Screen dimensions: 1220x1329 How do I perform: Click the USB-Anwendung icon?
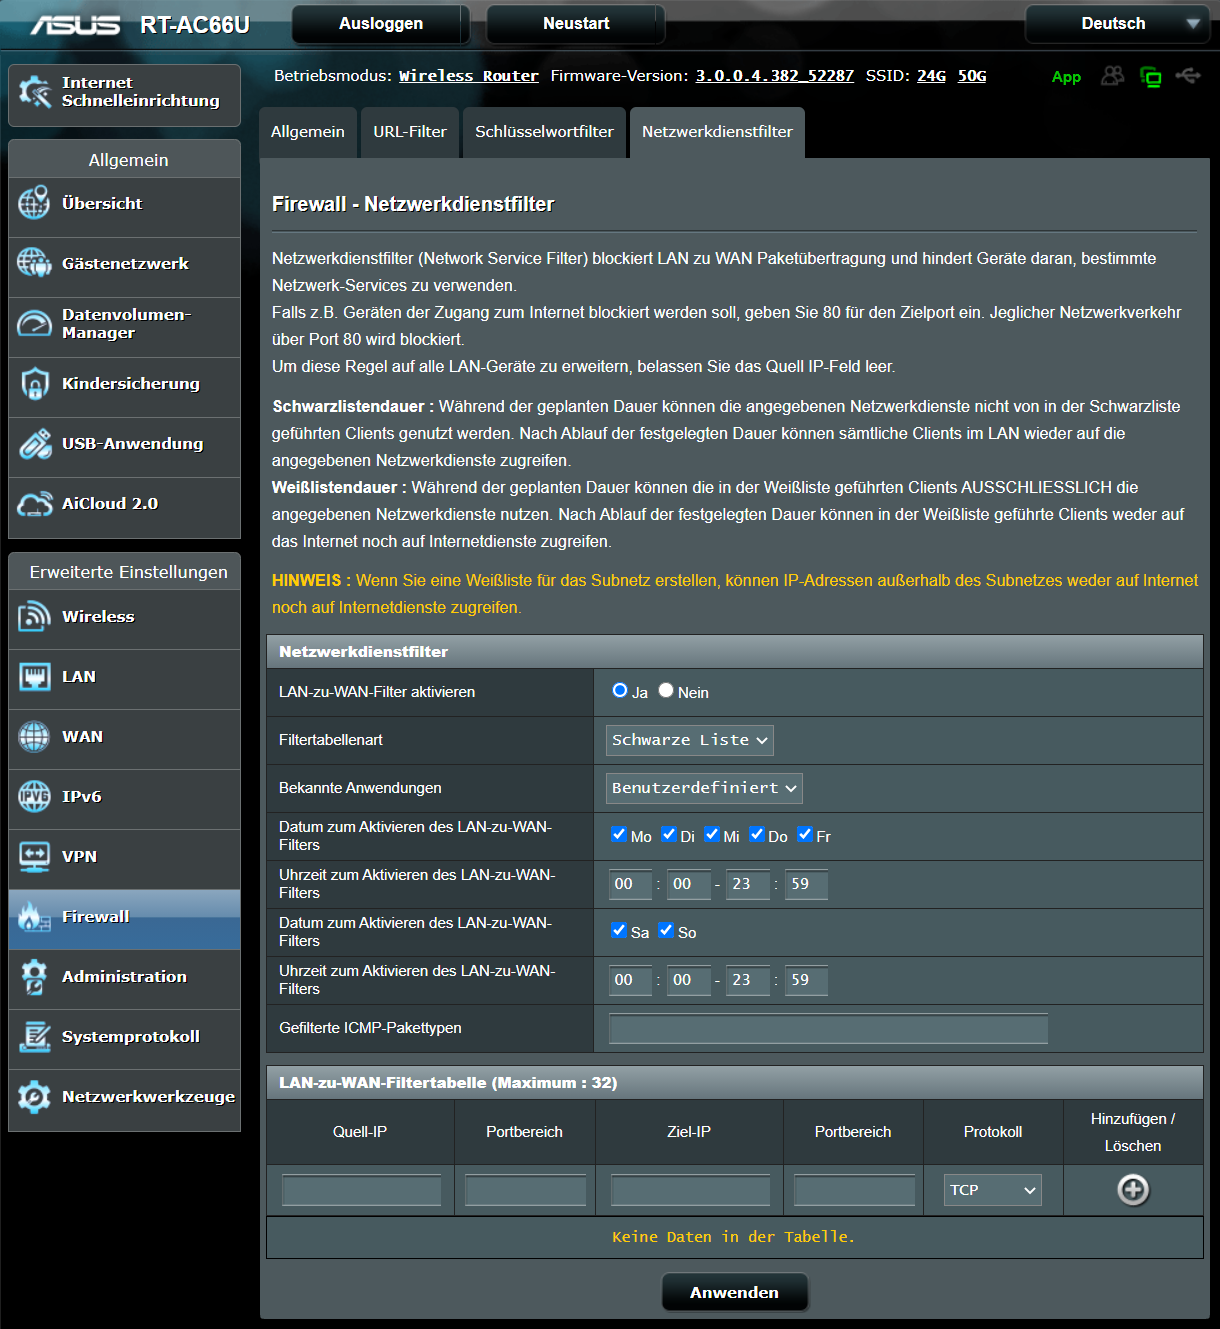pyautogui.click(x=34, y=444)
